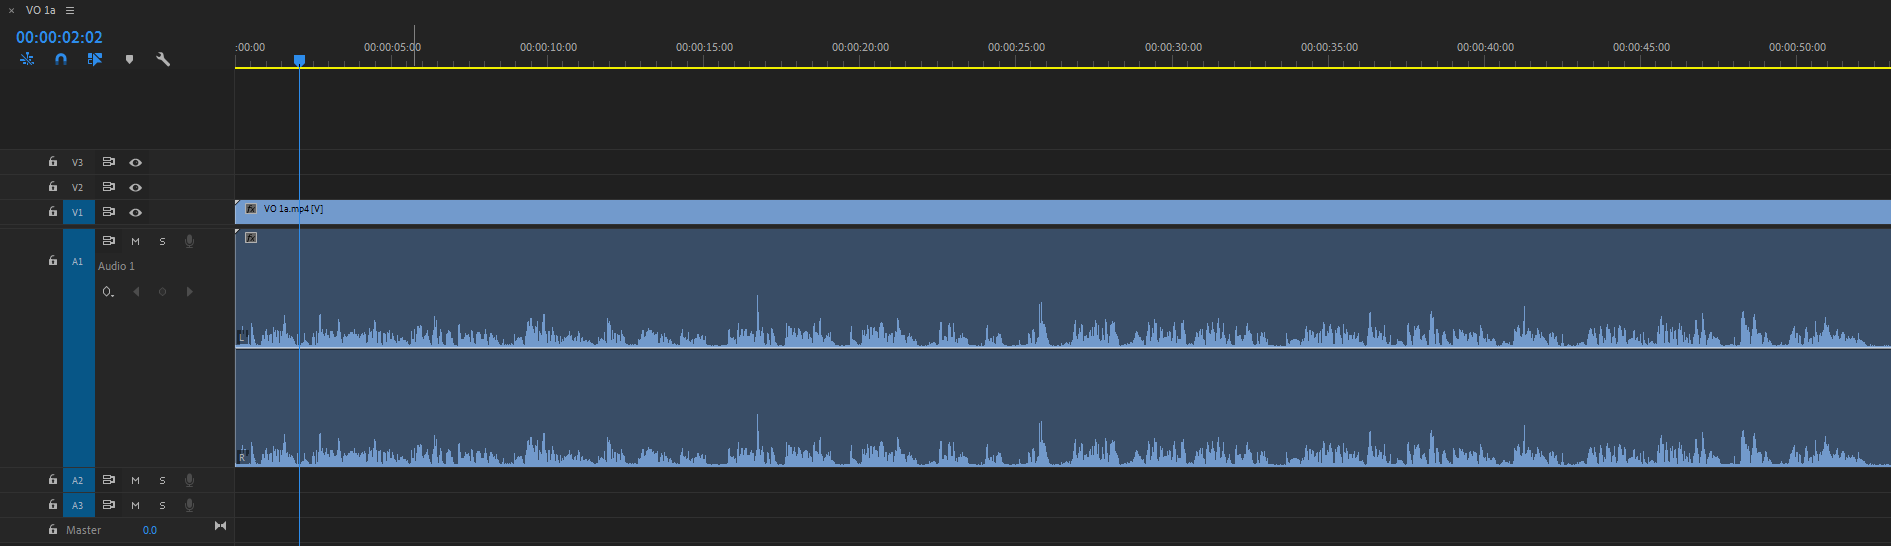Toggle lock on track V3

click(x=53, y=162)
